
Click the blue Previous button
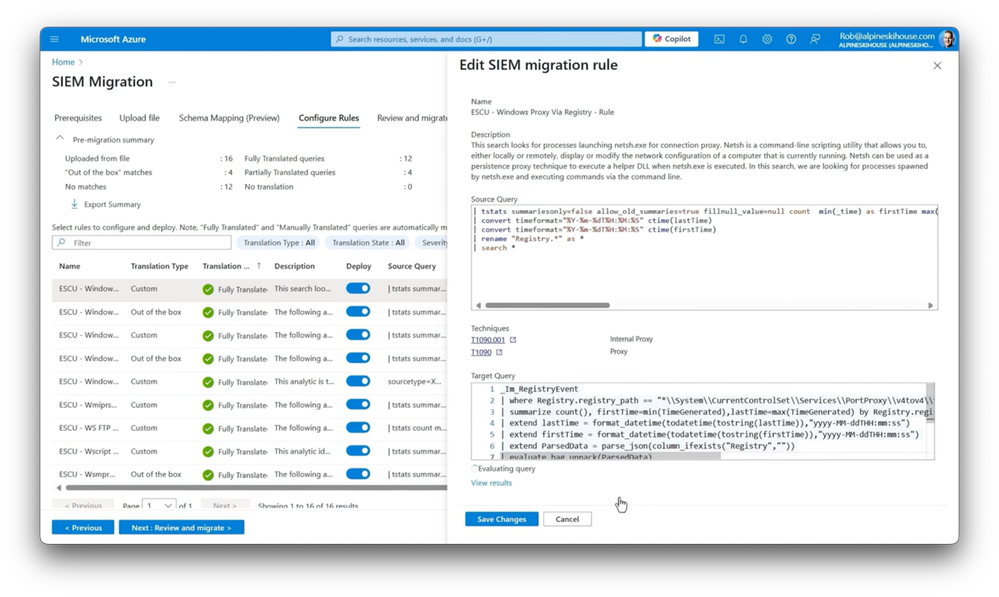(83, 528)
